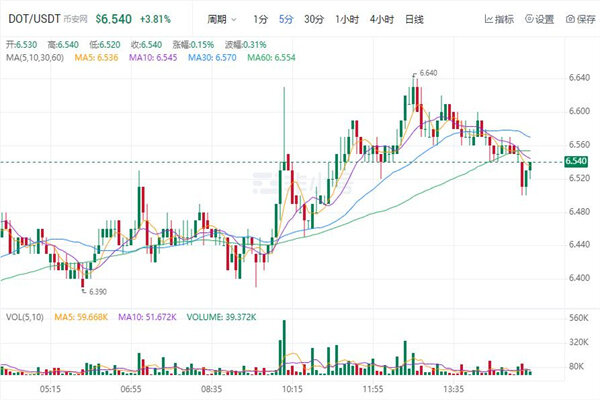Screen dimensions: 600x400
Task: Click the 6.540 current price tag
Action: (x=575, y=162)
